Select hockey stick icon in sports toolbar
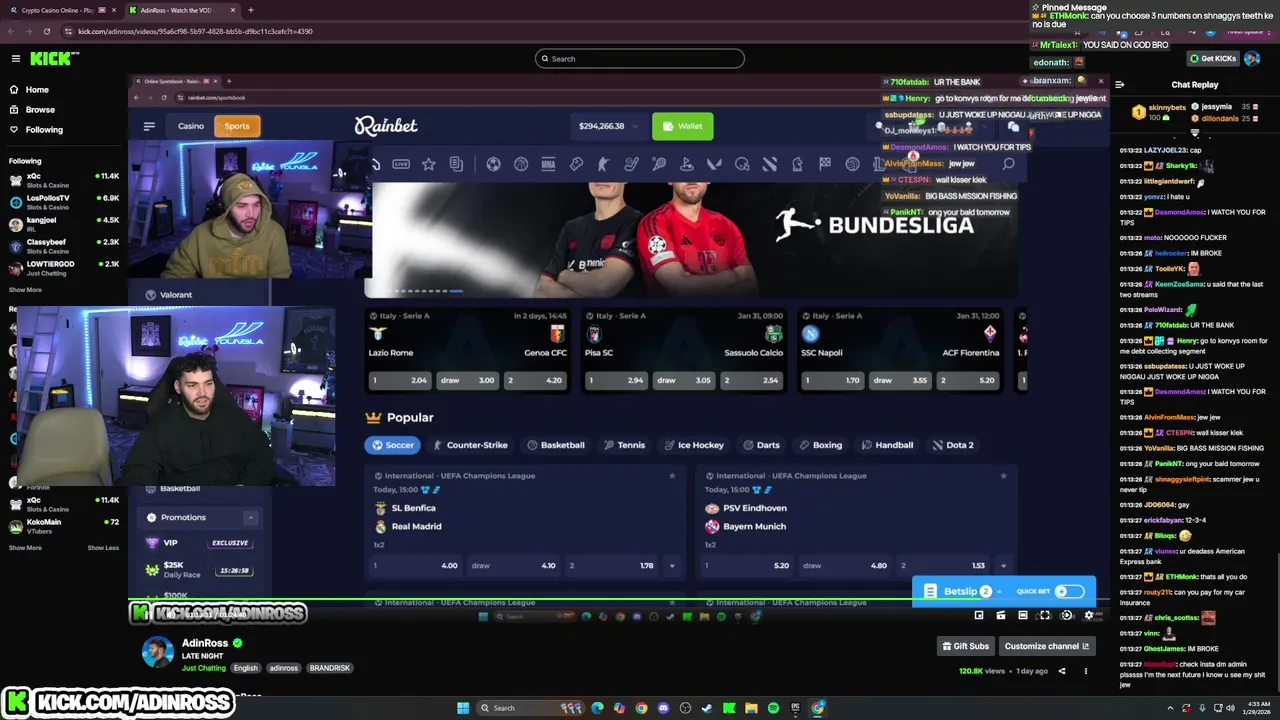This screenshot has width=1280, height=720. coord(631,164)
